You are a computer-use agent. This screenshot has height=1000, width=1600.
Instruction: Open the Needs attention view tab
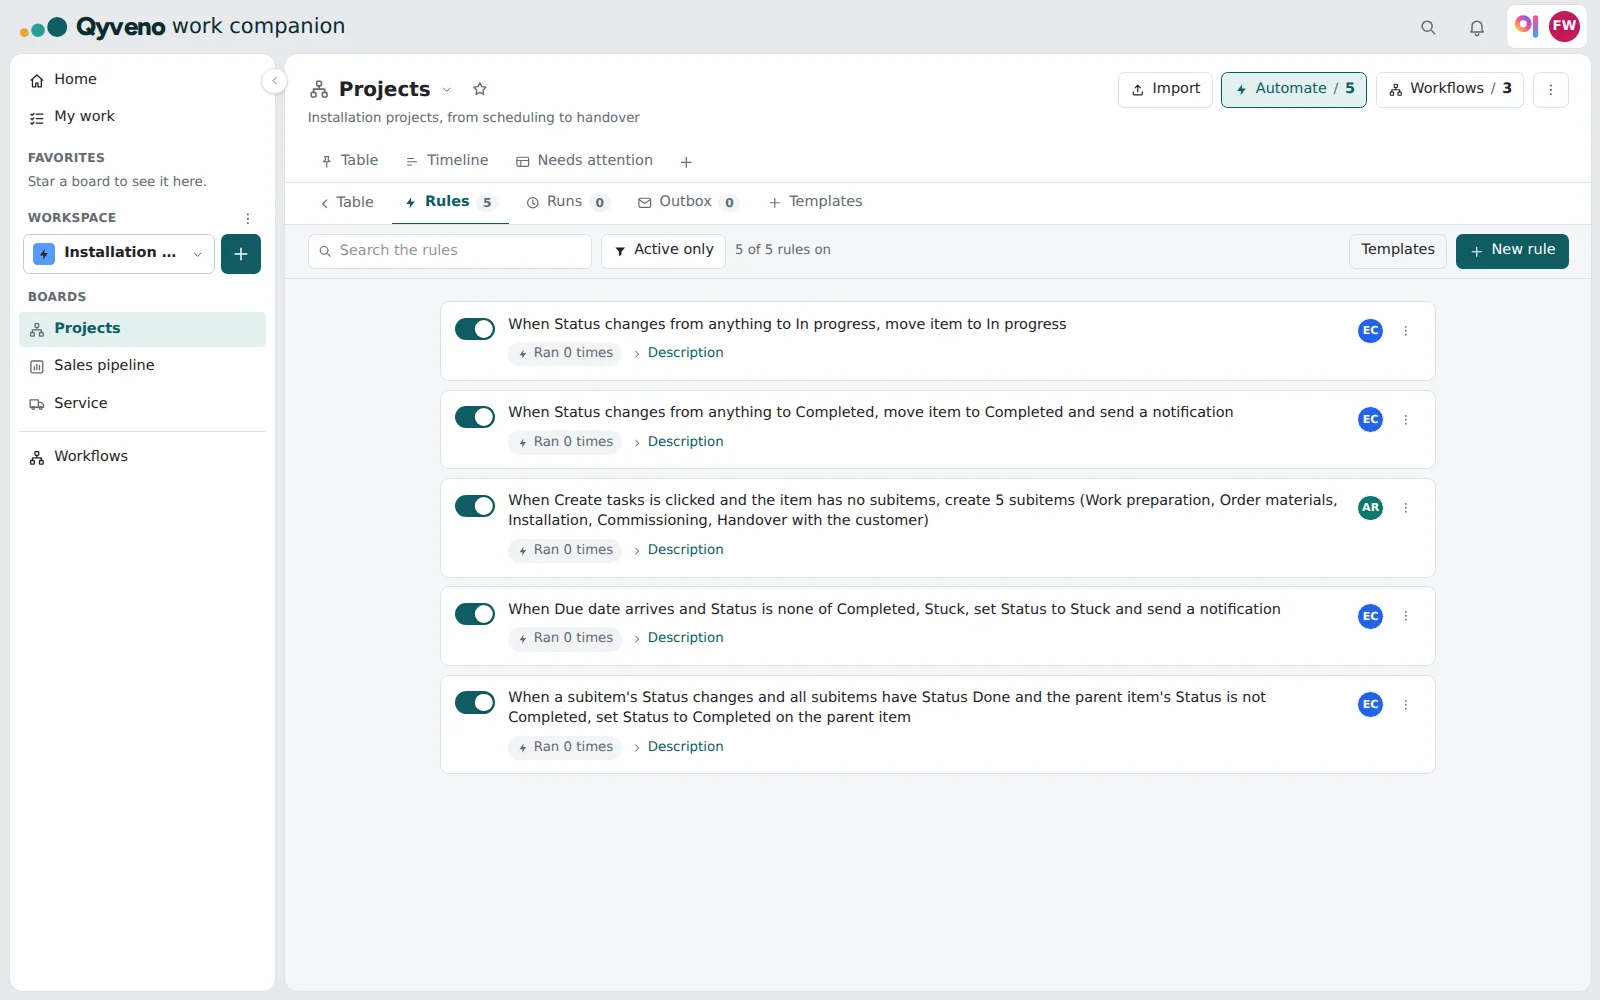point(584,161)
